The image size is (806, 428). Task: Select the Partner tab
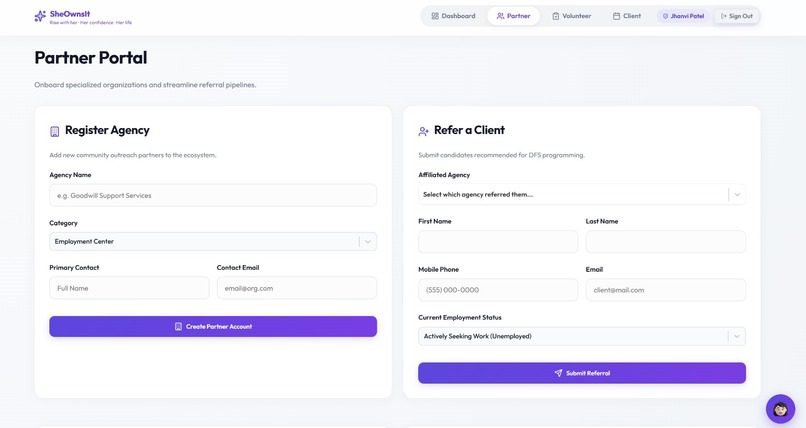pyautogui.click(x=513, y=16)
